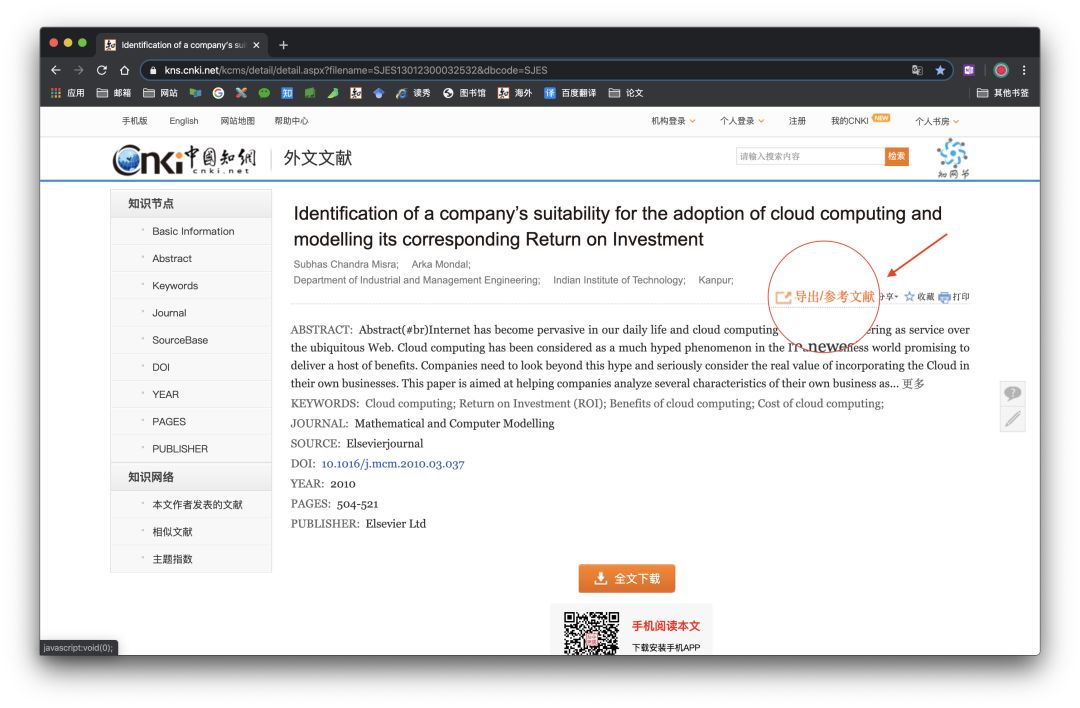Open author Subhas Chandra Misra link
The height and width of the screenshot is (708, 1080).
[x=346, y=264]
